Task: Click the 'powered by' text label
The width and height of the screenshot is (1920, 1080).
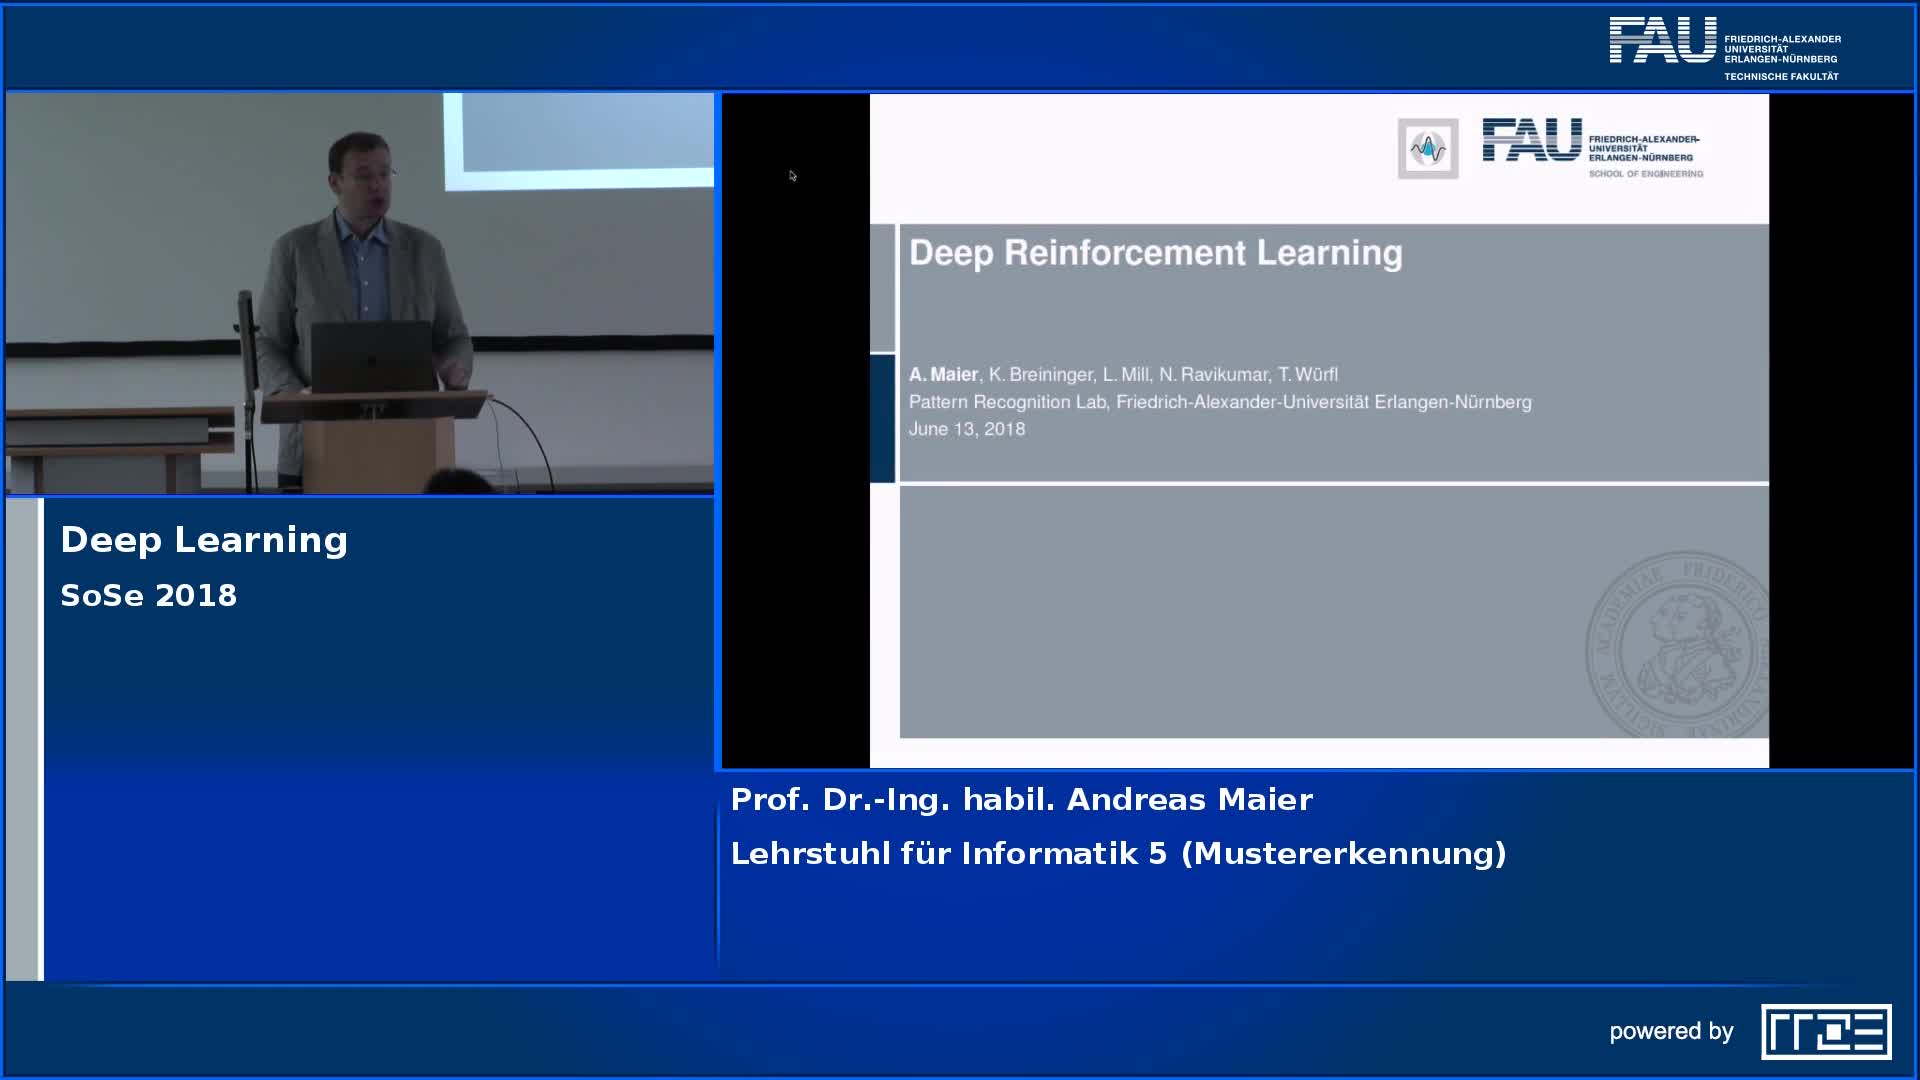Action: pyautogui.click(x=1671, y=1032)
